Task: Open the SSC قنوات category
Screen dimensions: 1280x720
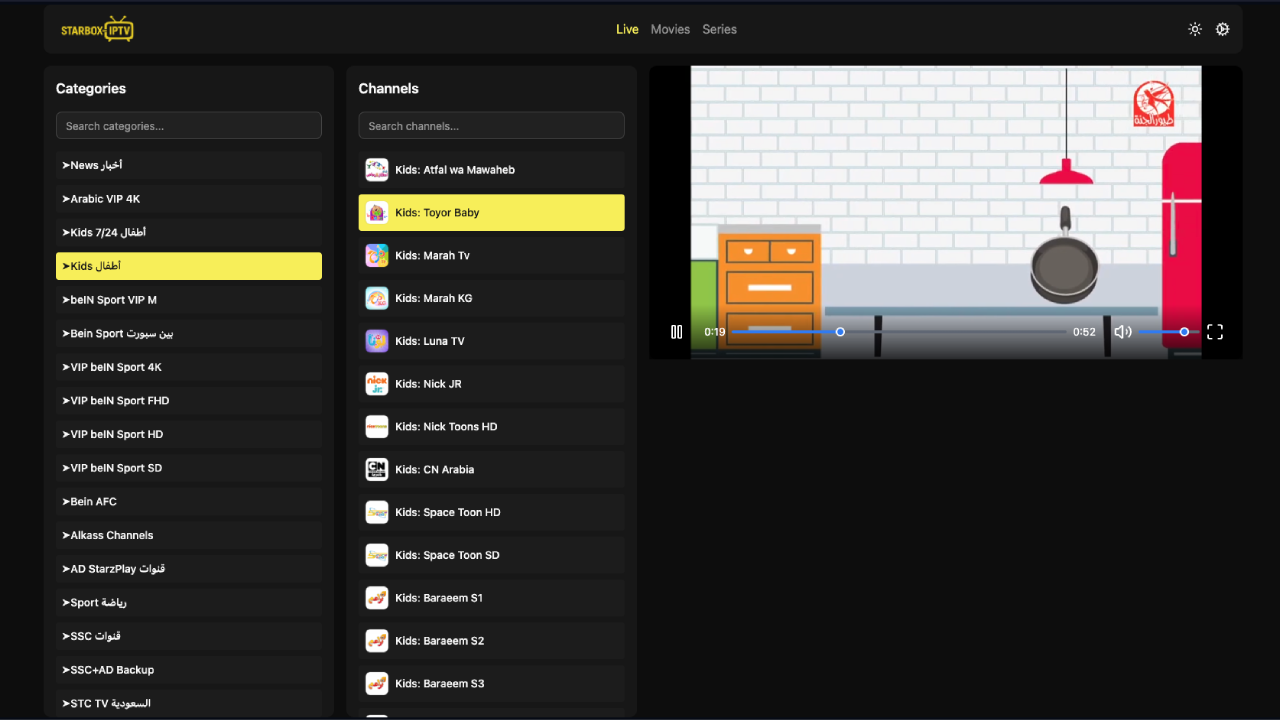Action: [x=189, y=636]
